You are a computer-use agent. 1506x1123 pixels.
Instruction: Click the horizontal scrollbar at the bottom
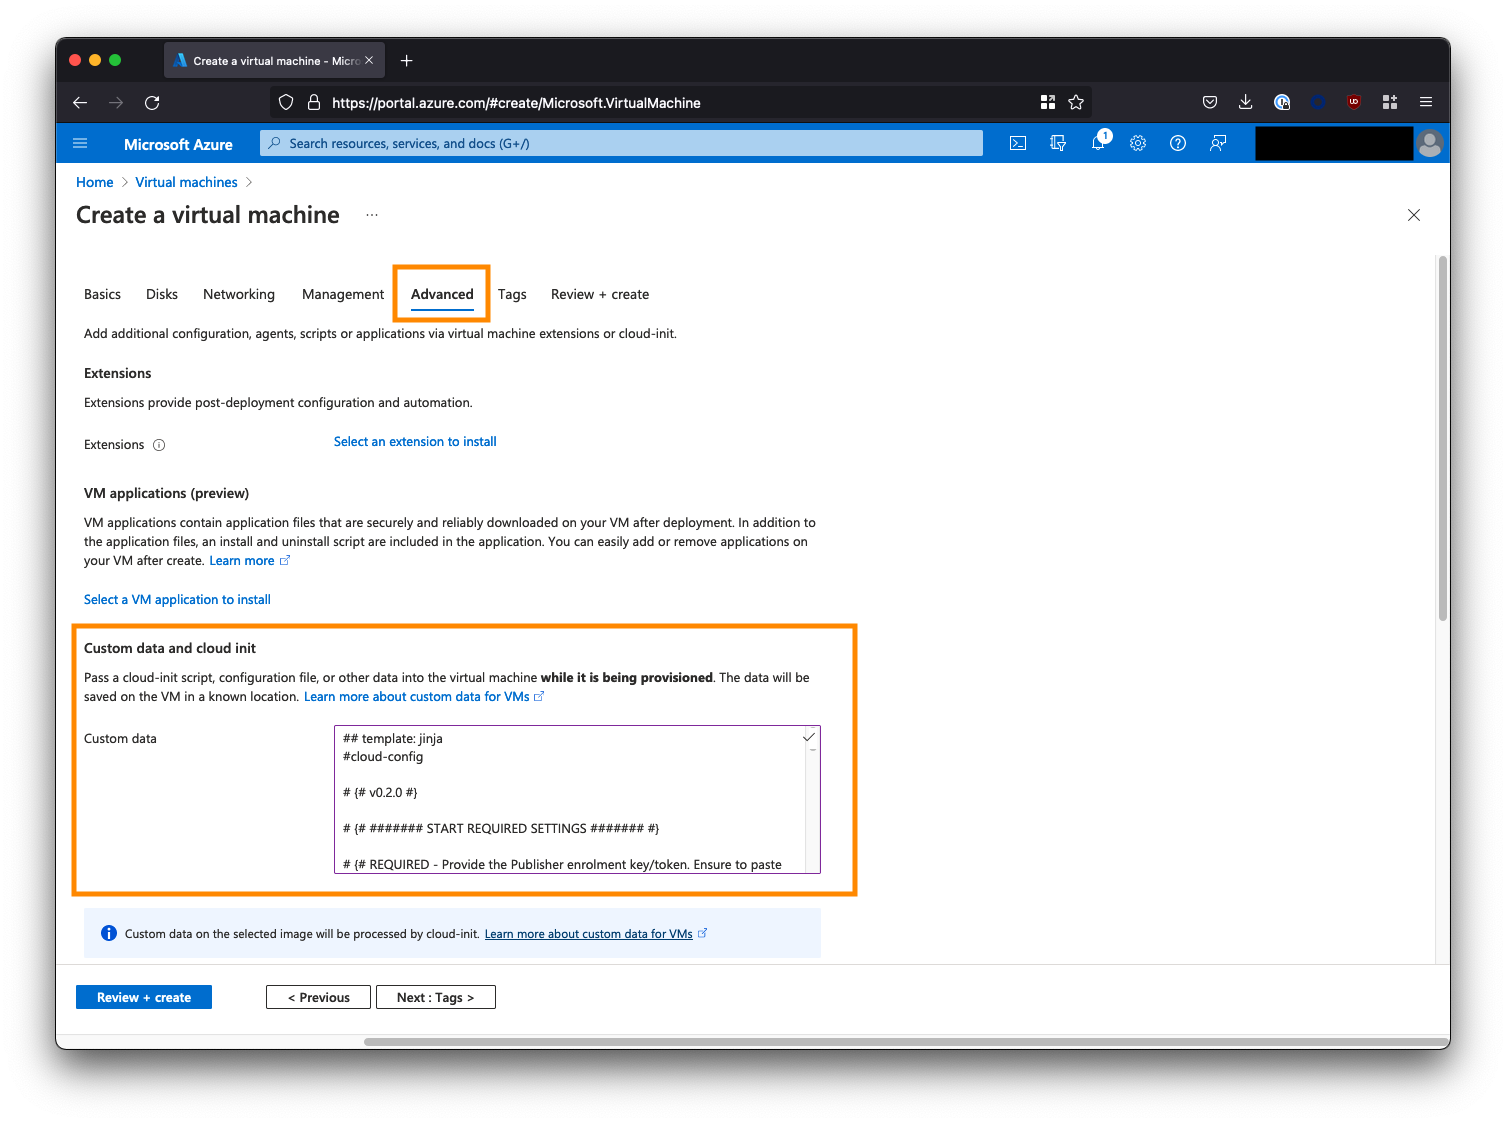click(x=906, y=1042)
